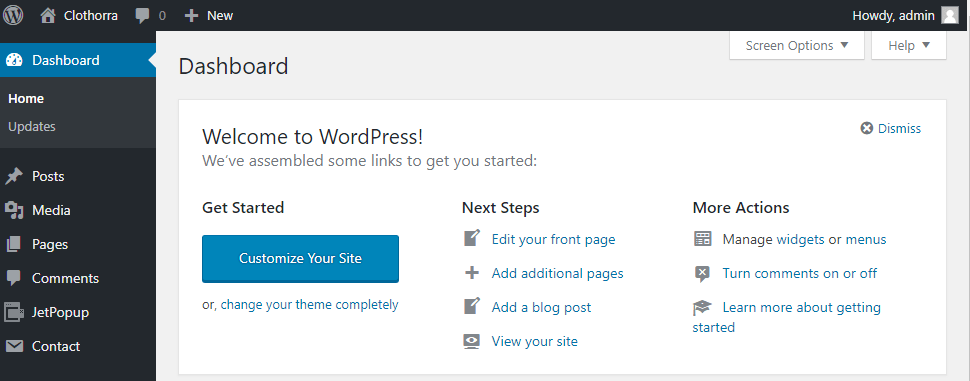
Task: Open the Media menu
Action: [x=78, y=210]
